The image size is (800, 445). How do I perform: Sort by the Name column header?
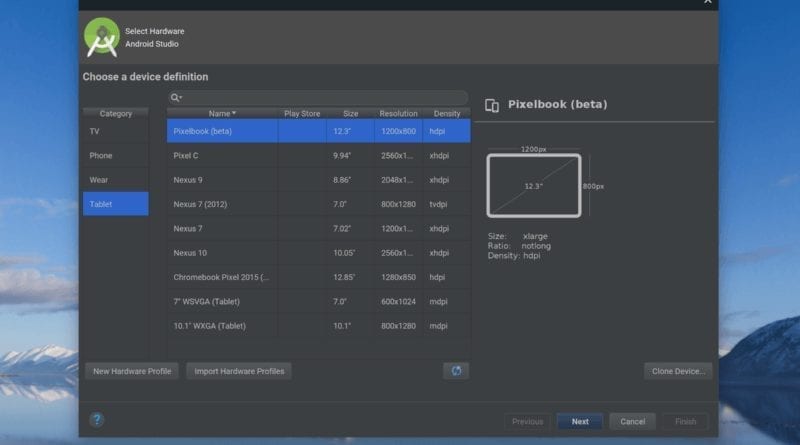222,113
